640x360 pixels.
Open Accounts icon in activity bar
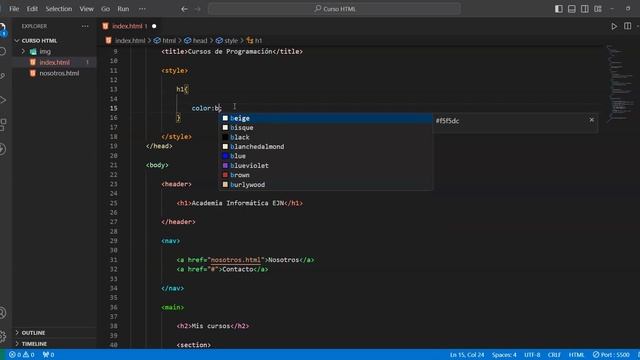point(3,313)
